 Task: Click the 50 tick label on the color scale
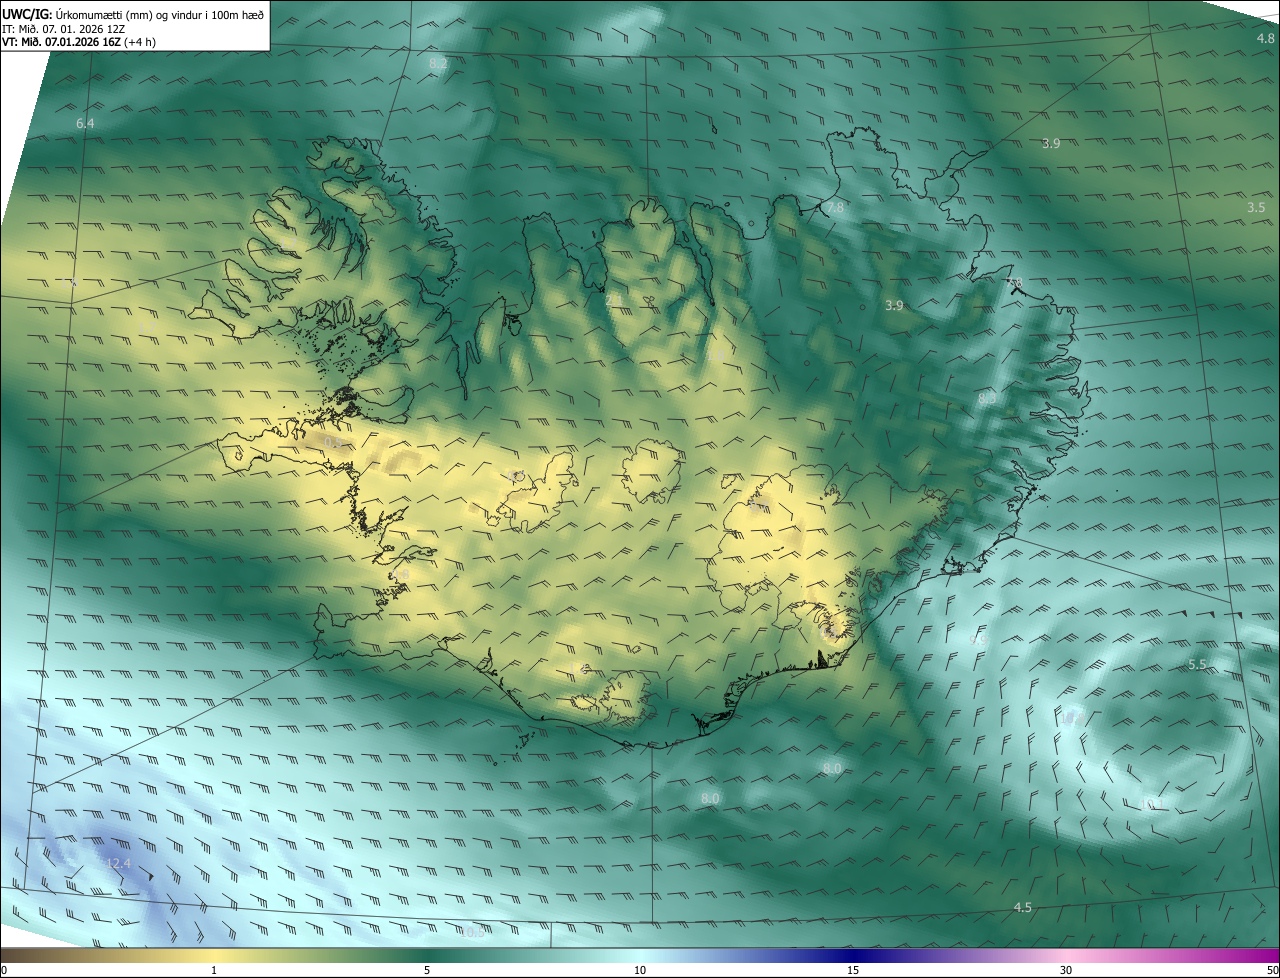coord(1272,970)
